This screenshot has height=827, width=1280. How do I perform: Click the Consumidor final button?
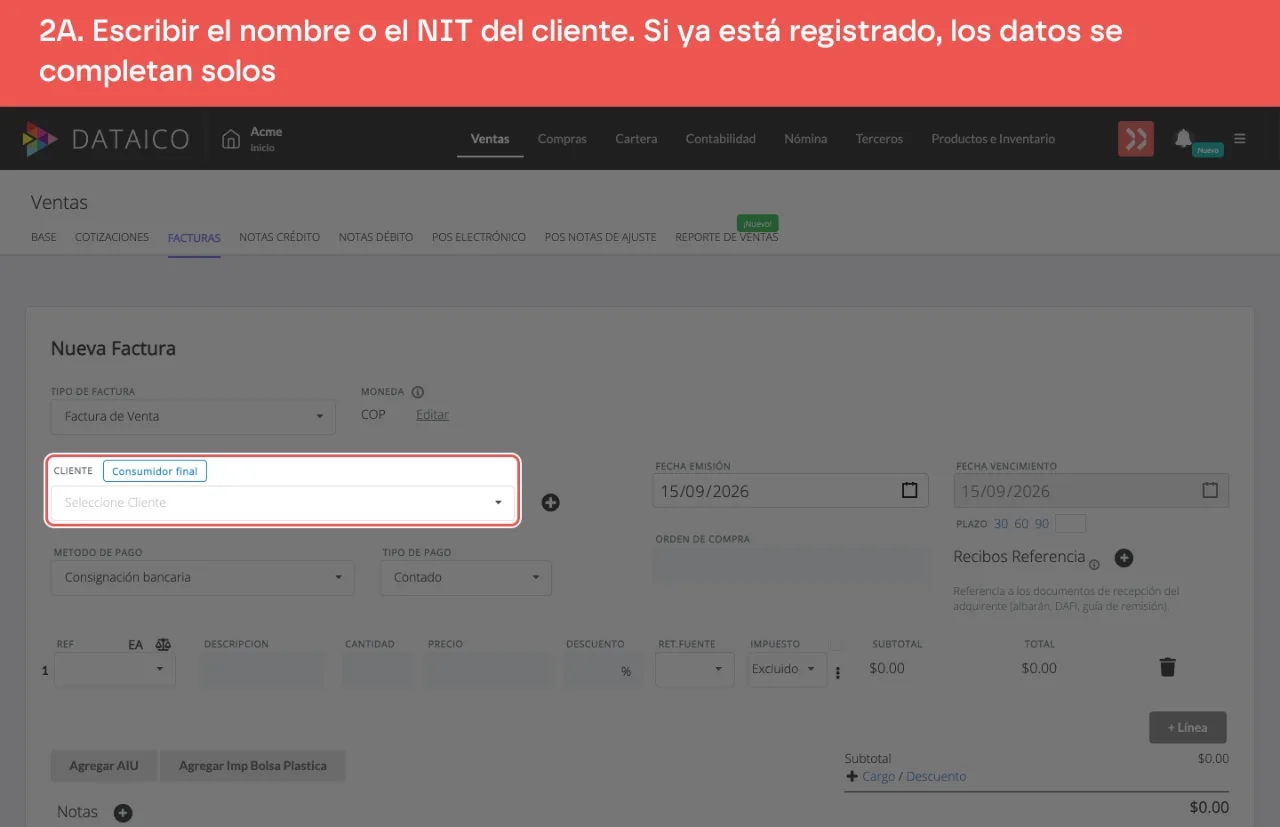pyautogui.click(x=155, y=471)
